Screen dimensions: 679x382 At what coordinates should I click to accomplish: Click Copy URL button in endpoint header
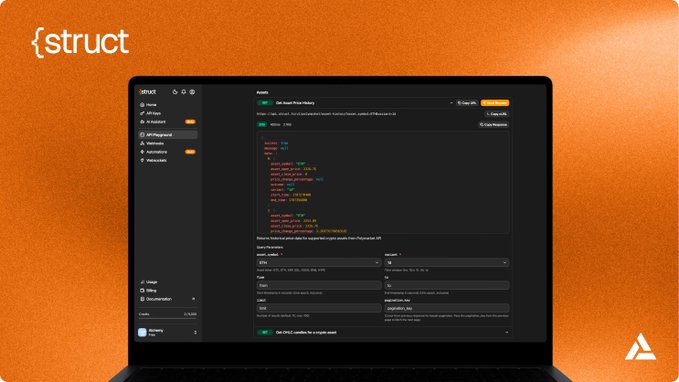coord(467,103)
